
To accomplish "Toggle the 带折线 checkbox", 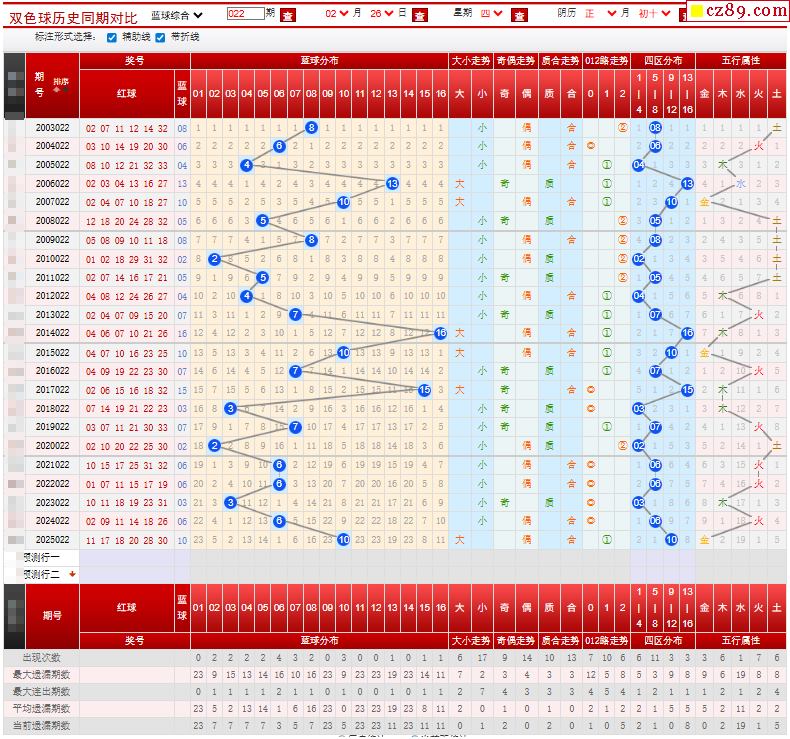I will (x=160, y=37).
